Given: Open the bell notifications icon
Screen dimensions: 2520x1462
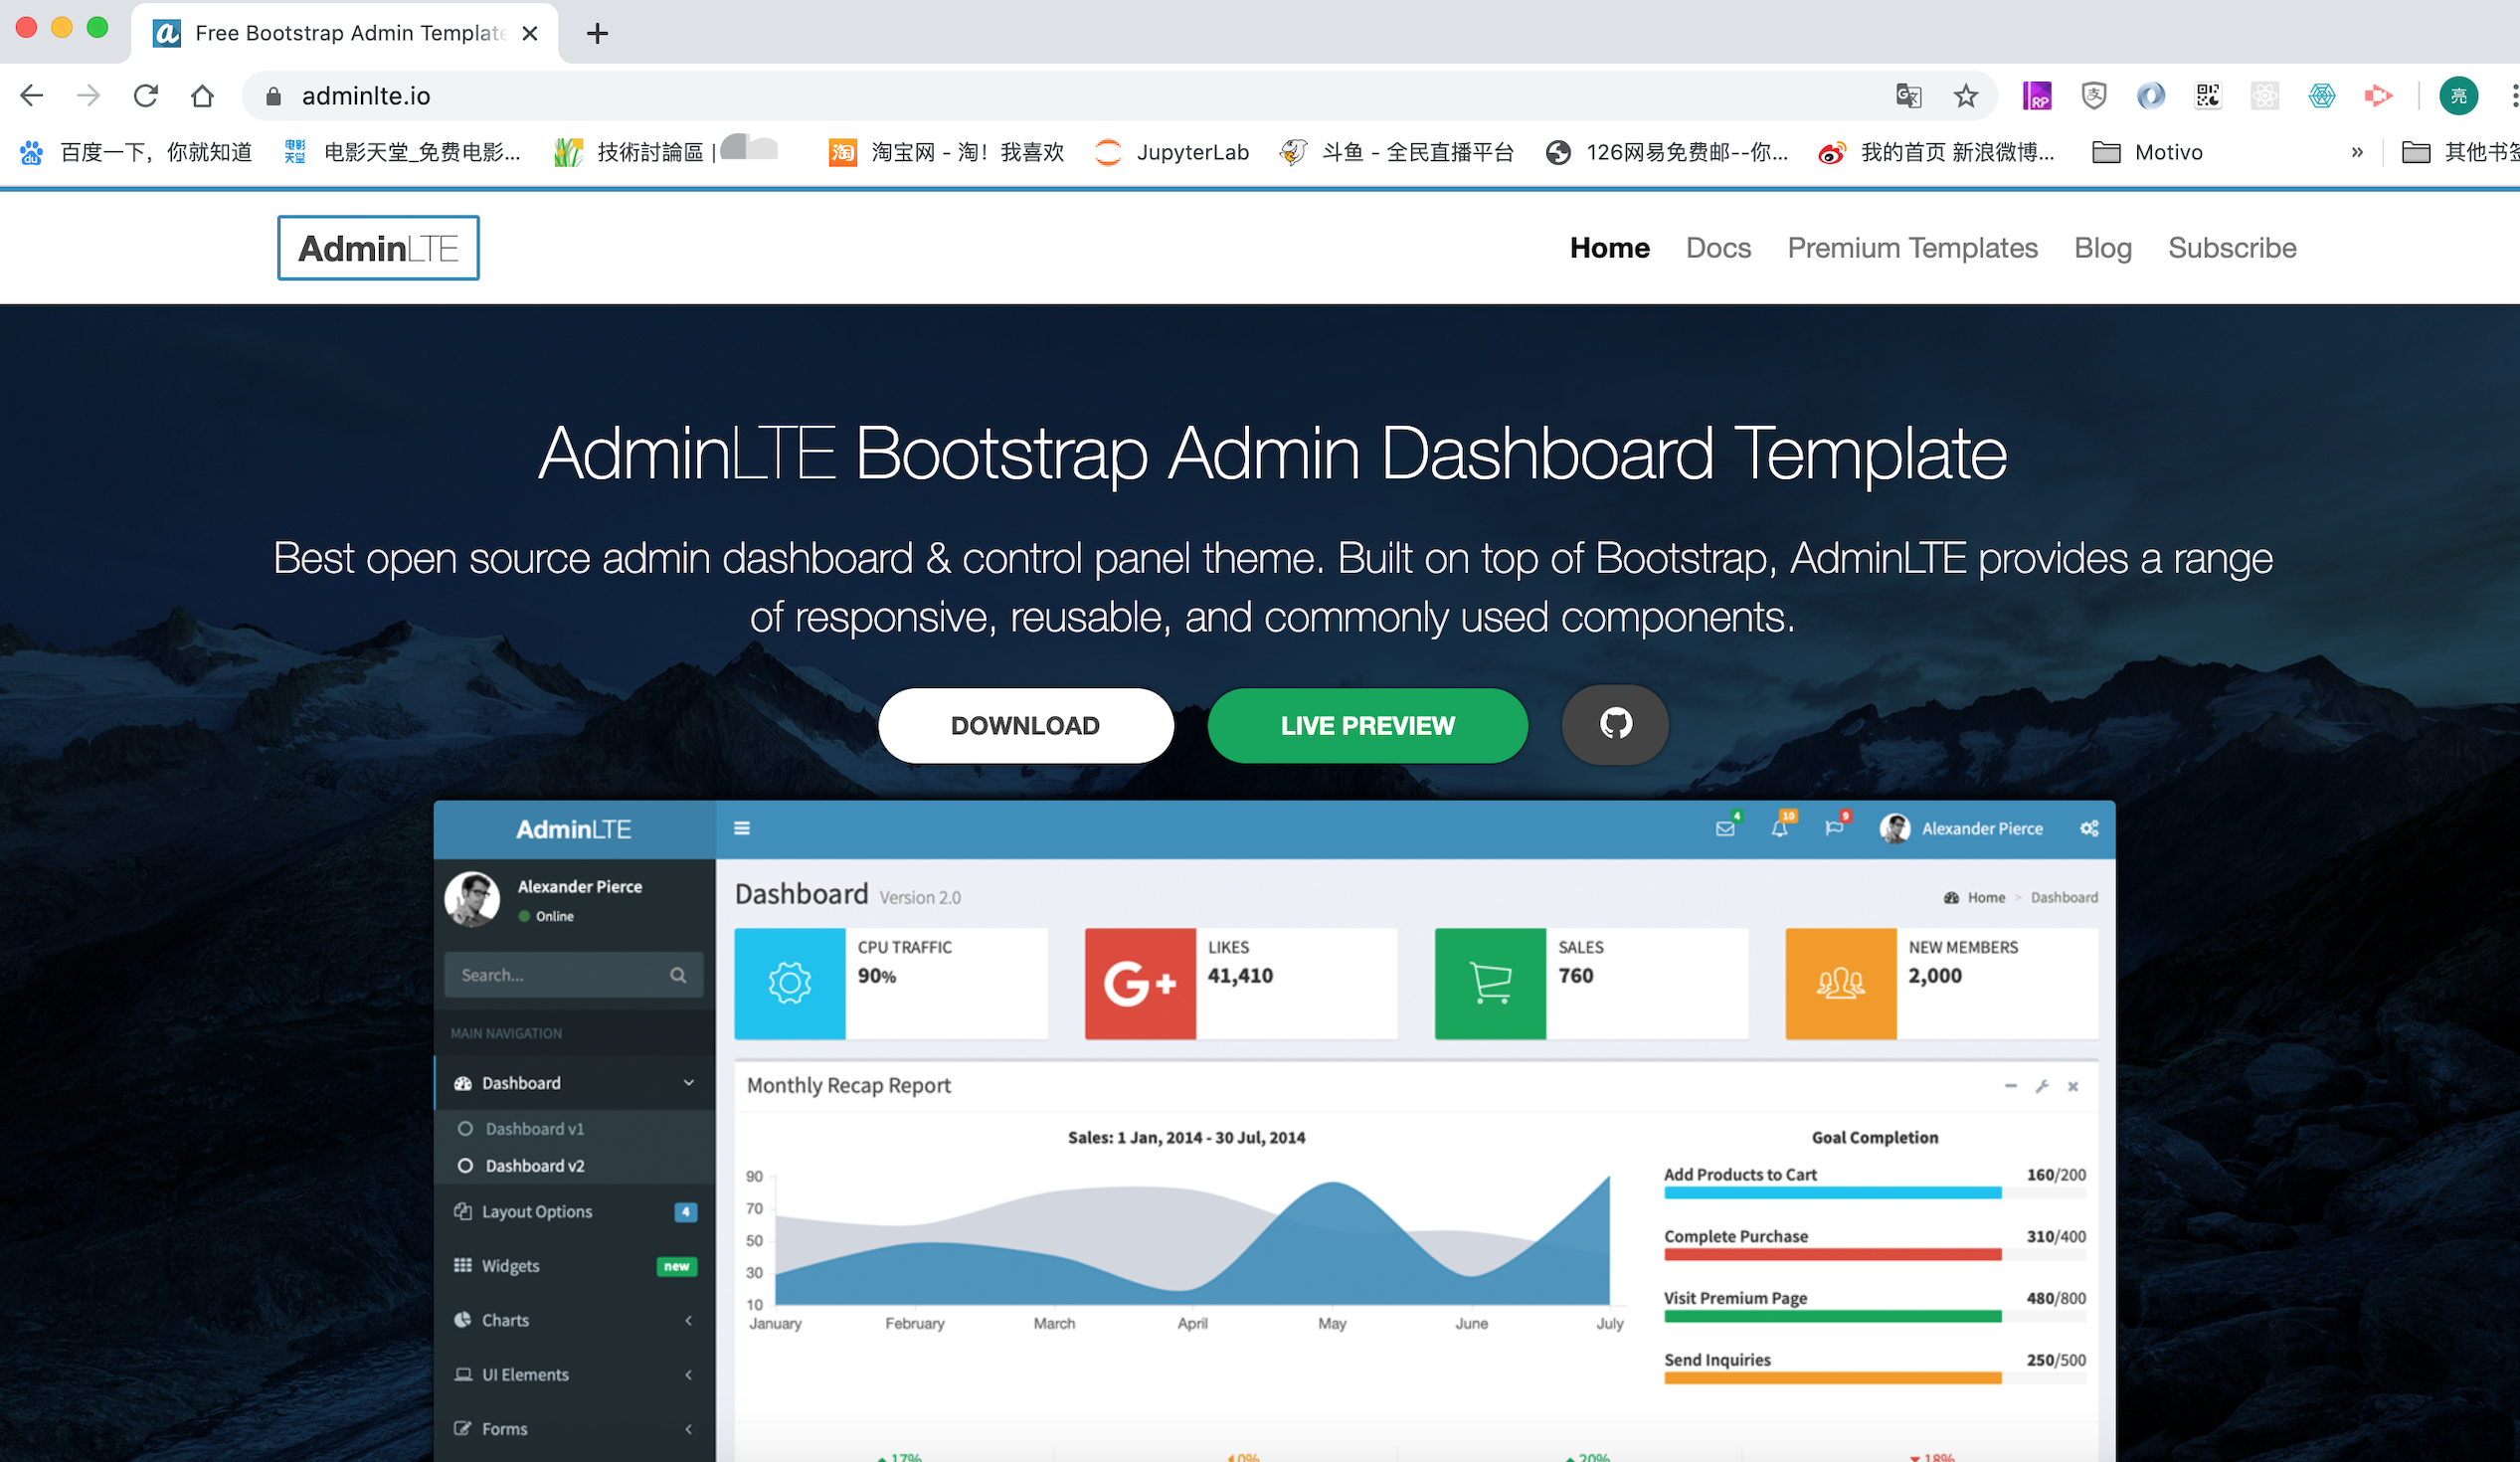Looking at the screenshot, I should coord(1780,828).
